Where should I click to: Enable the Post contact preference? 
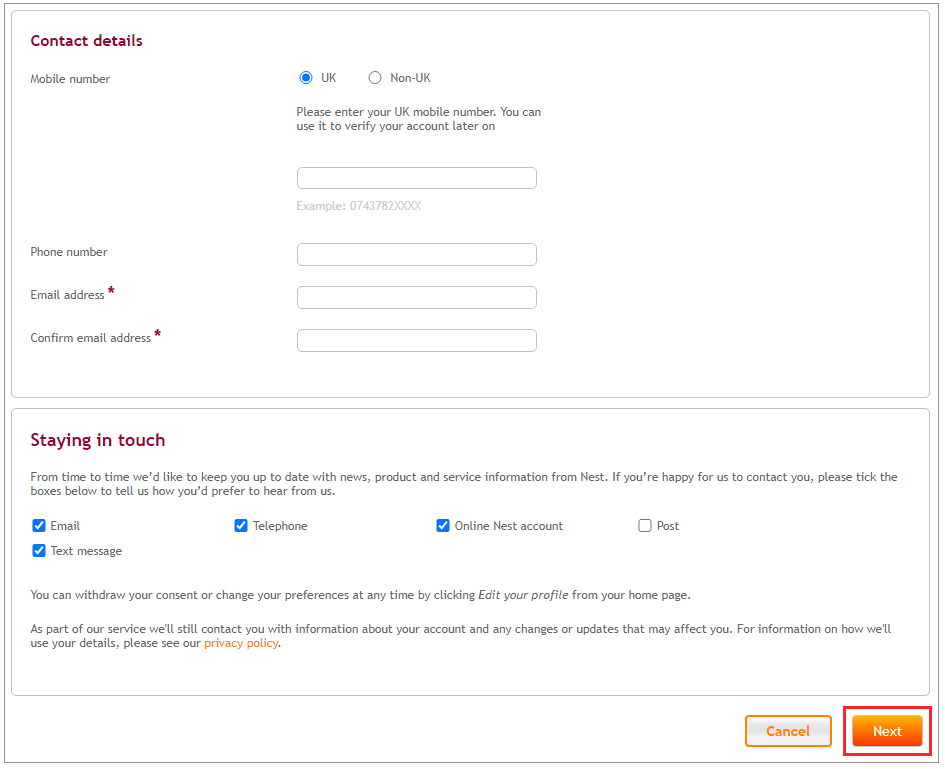(645, 525)
